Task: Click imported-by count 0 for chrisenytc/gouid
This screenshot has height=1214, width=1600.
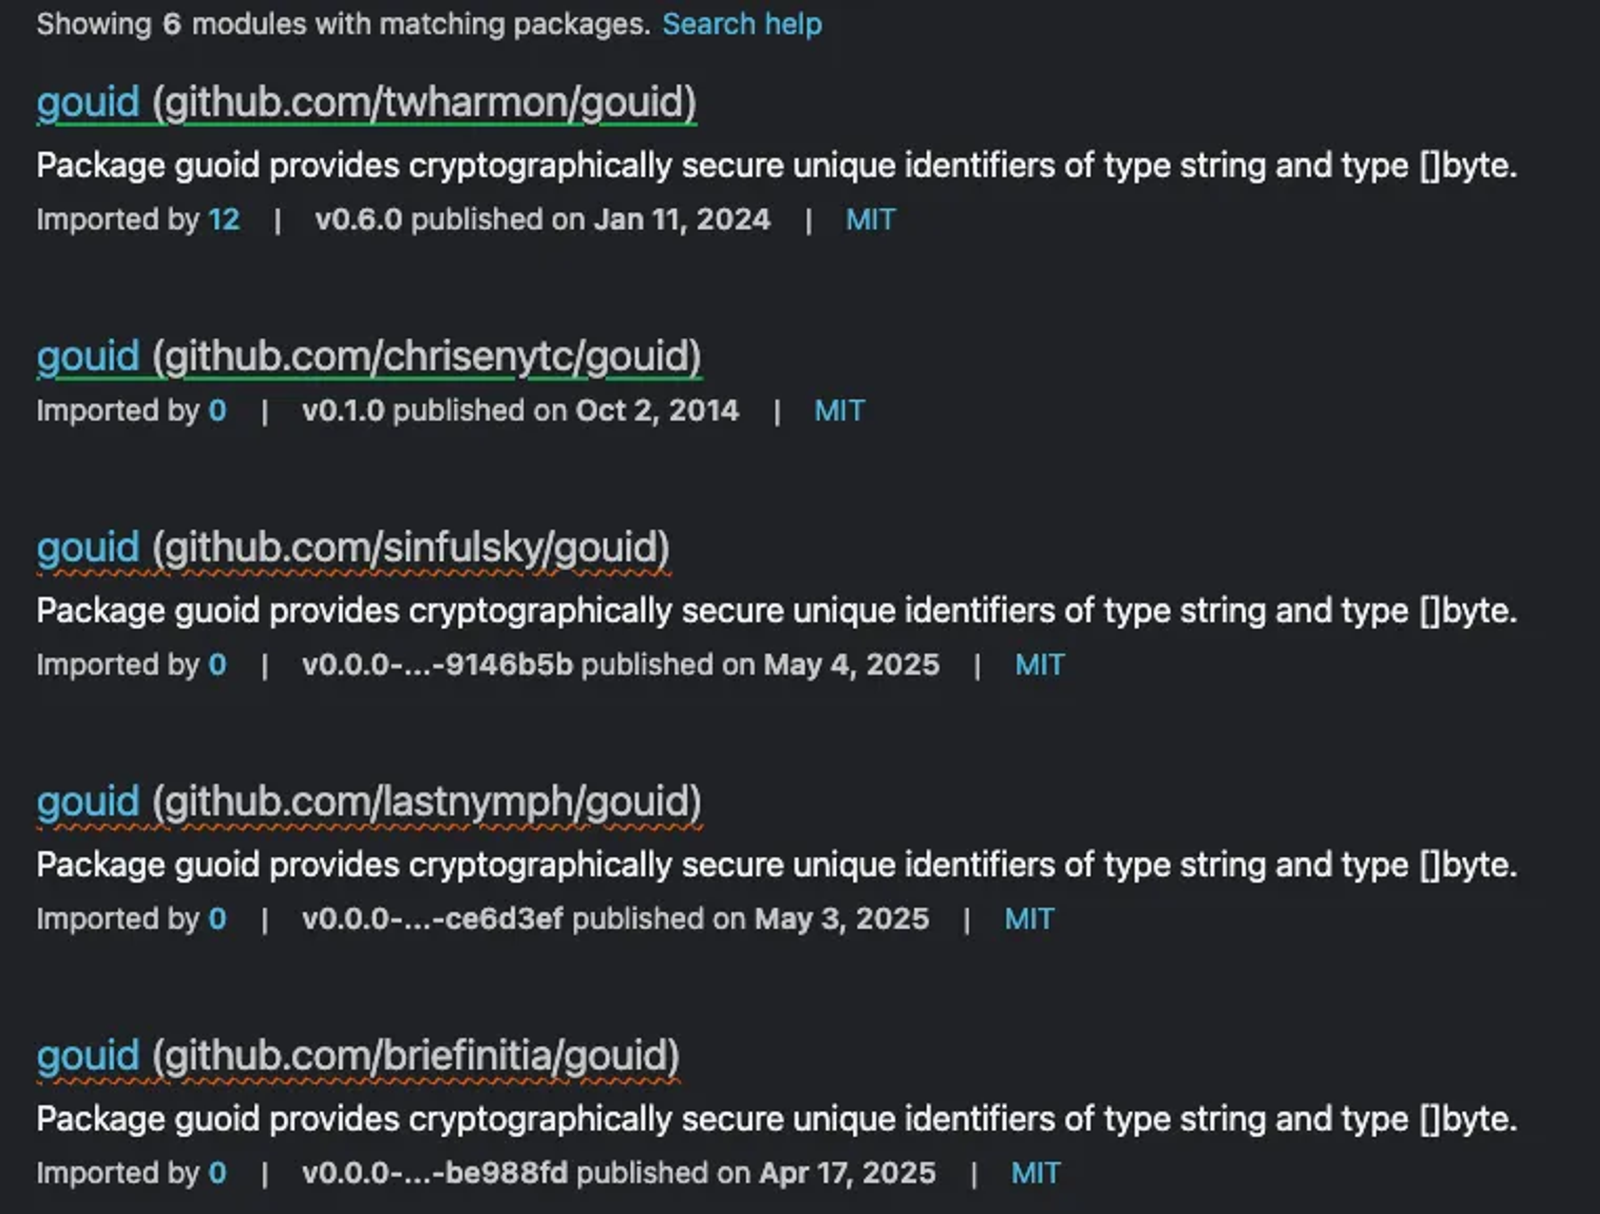Action: [217, 410]
